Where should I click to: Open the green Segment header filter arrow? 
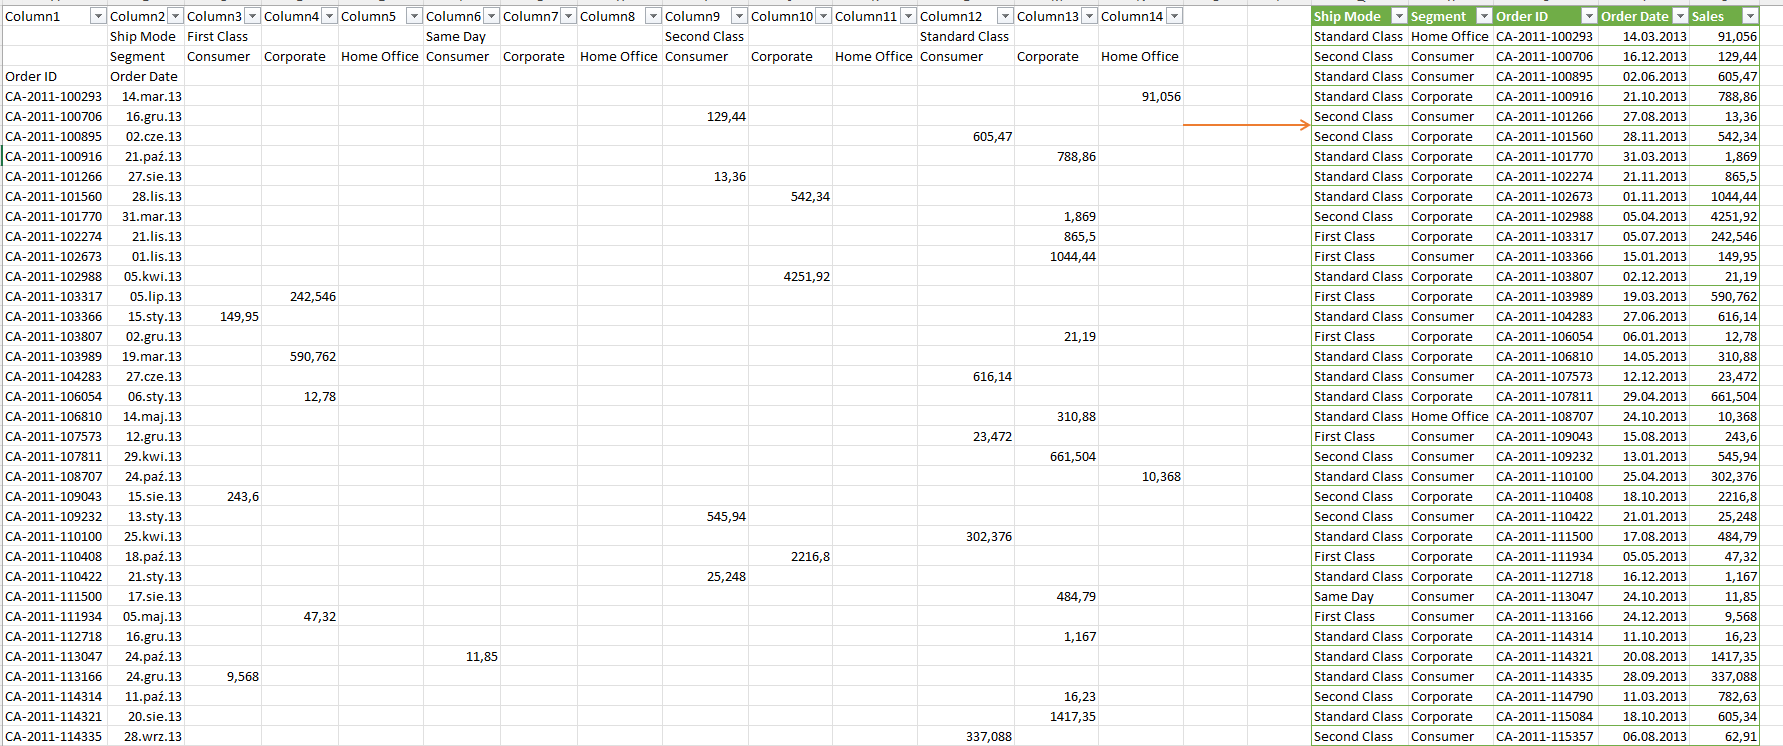[1484, 16]
